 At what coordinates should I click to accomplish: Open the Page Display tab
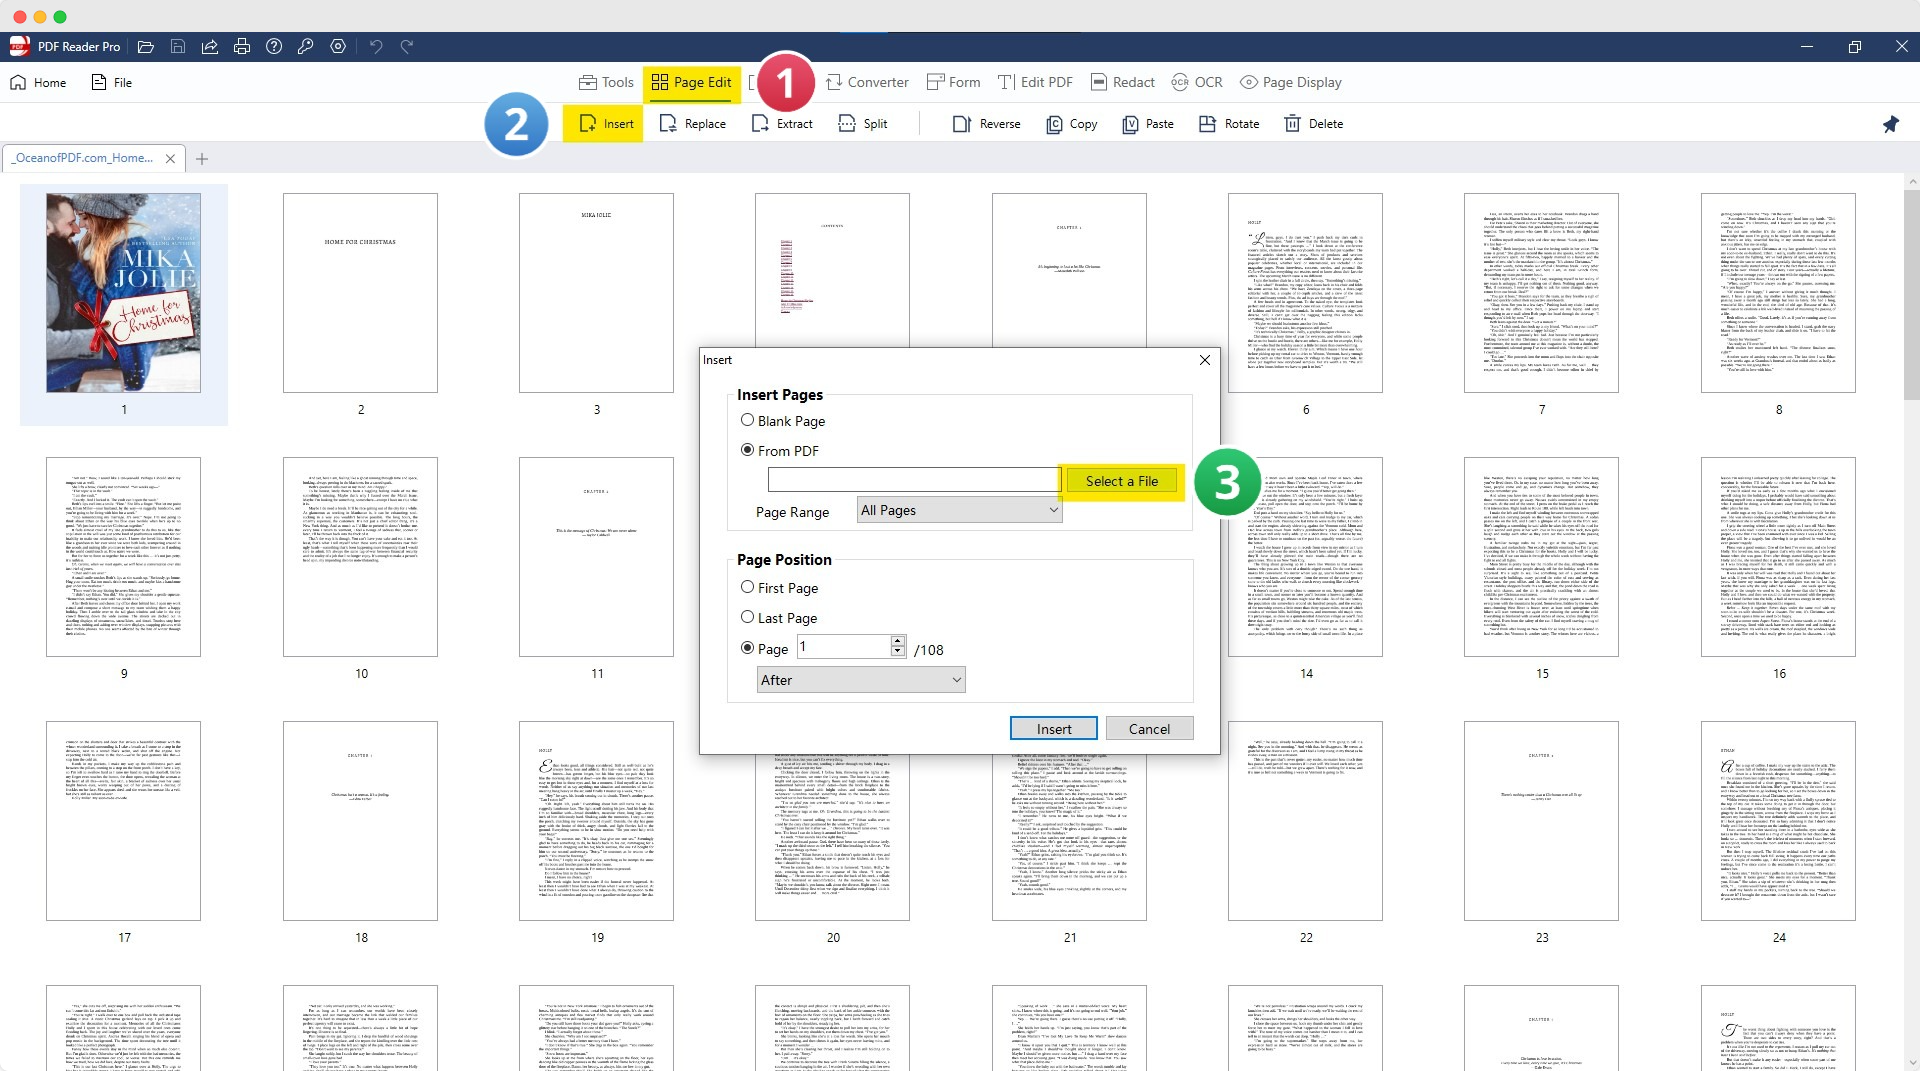[x=1291, y=83]
